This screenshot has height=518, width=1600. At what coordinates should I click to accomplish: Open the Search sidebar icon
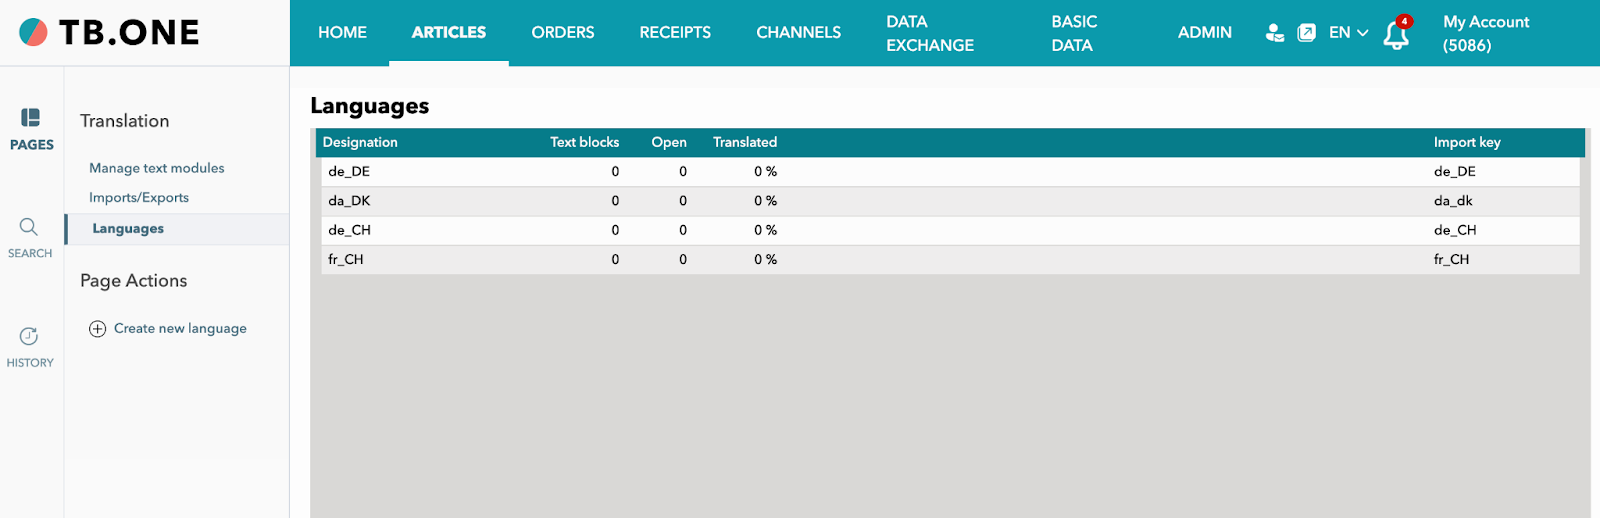[x=30, y=237]
